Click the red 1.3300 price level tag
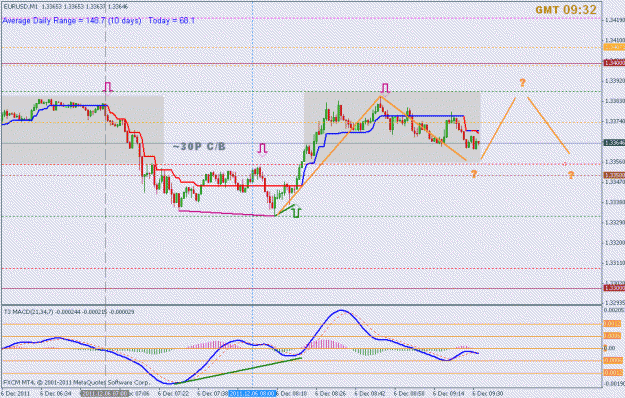625x398 pixels. 614,288
